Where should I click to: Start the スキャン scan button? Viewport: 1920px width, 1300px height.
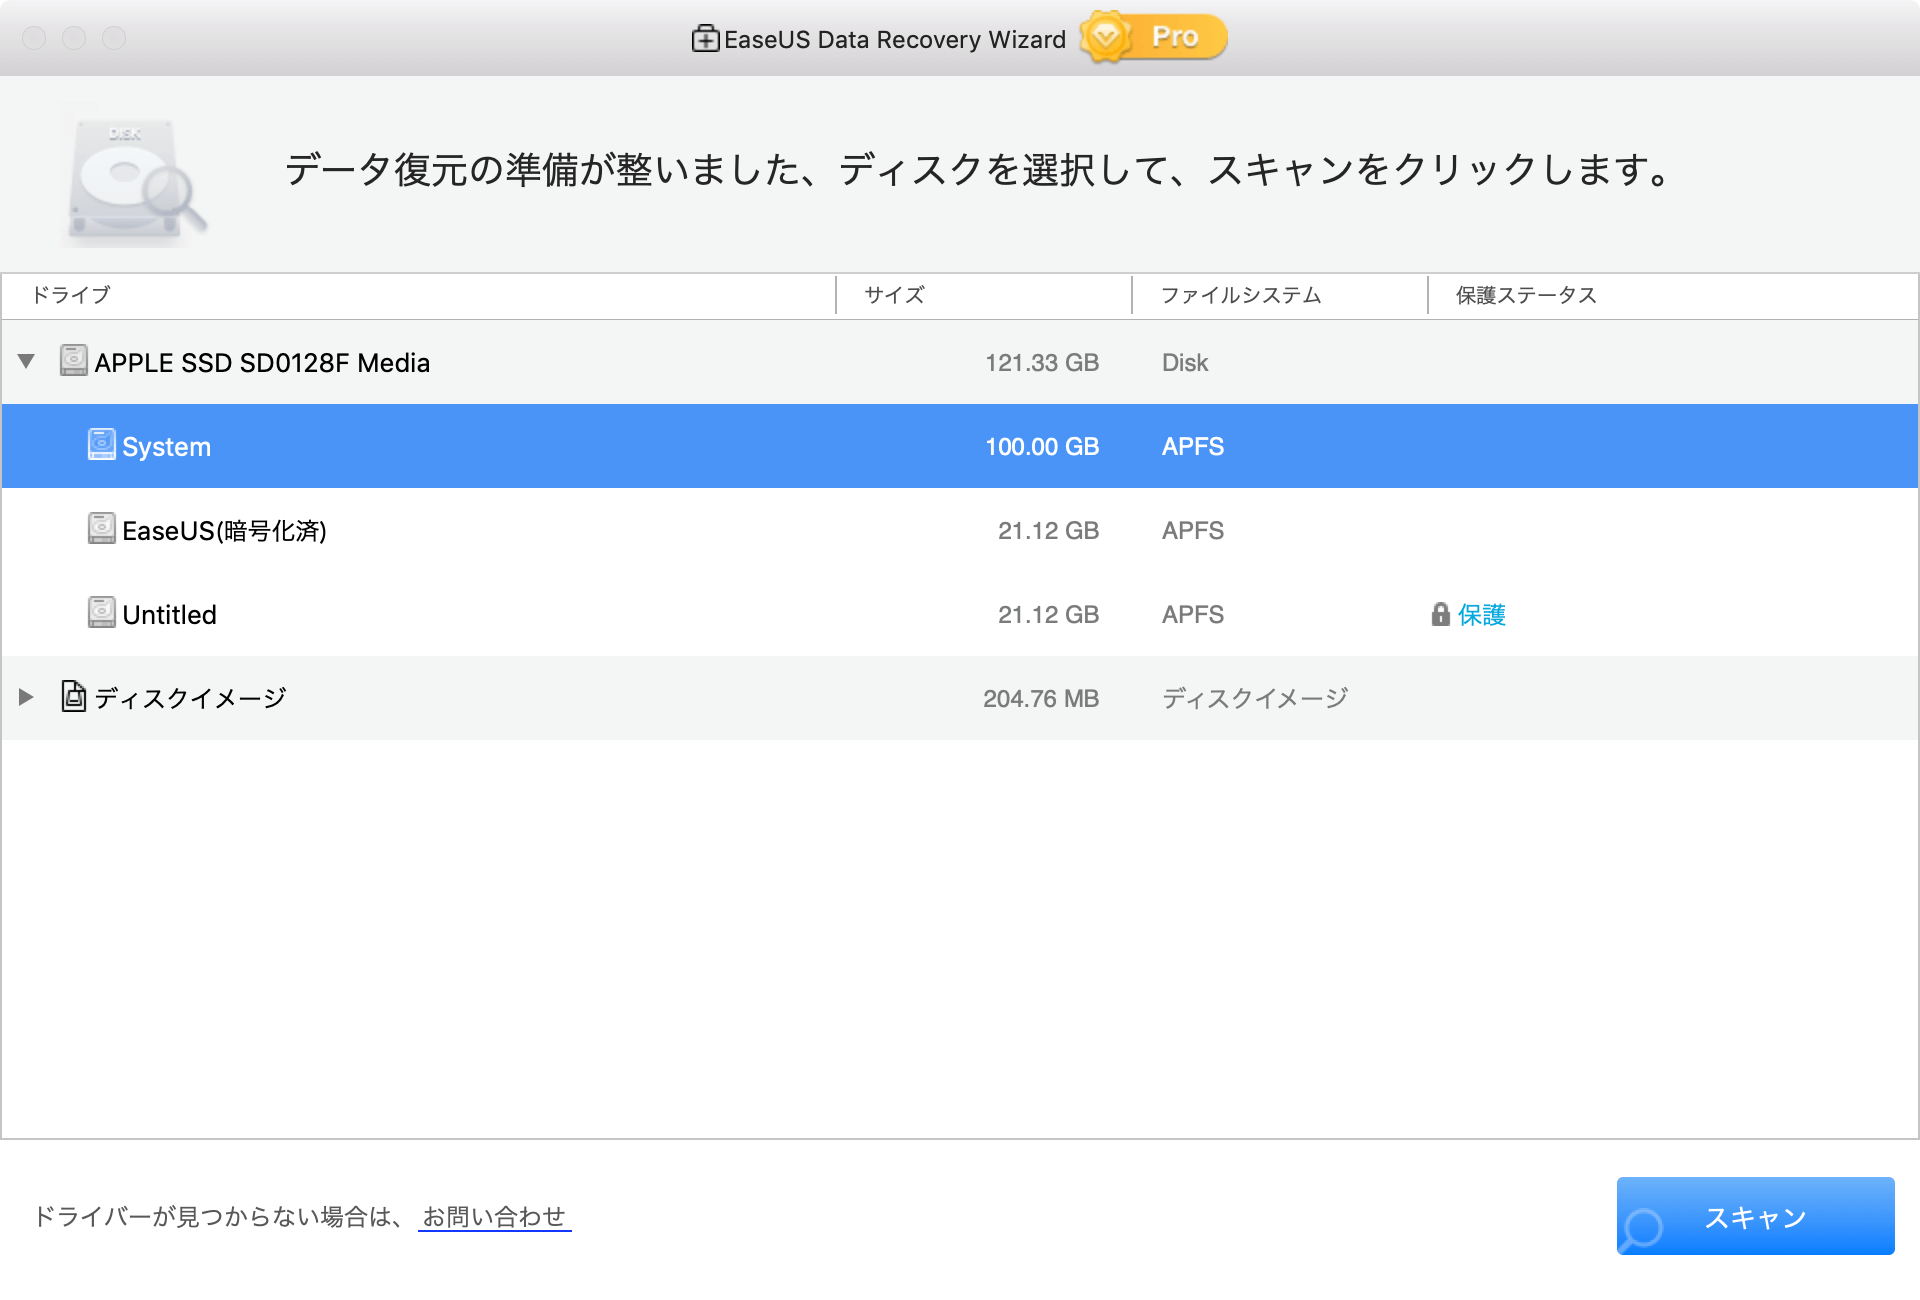point(1755,1216)
